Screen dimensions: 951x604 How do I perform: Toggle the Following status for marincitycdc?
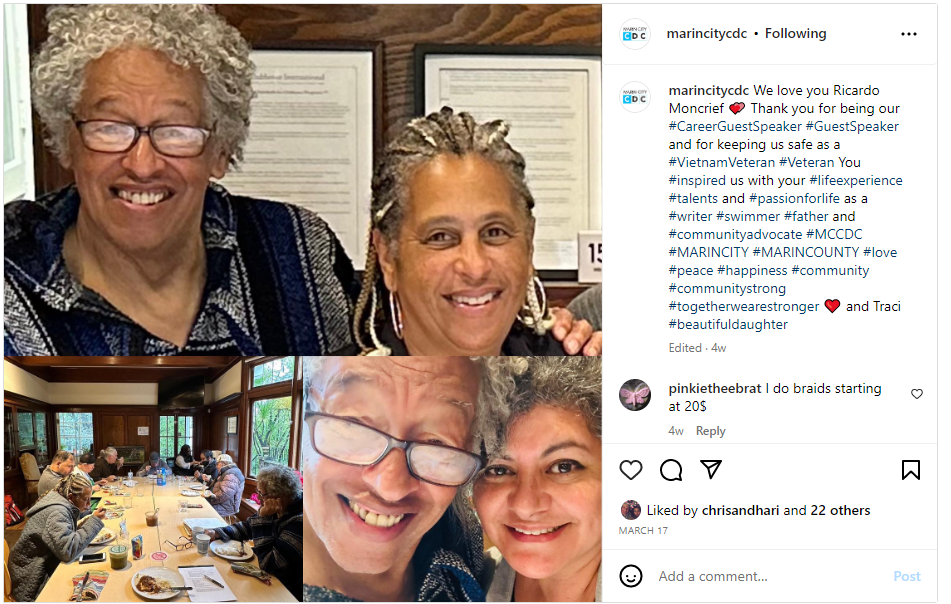[795, 33]
